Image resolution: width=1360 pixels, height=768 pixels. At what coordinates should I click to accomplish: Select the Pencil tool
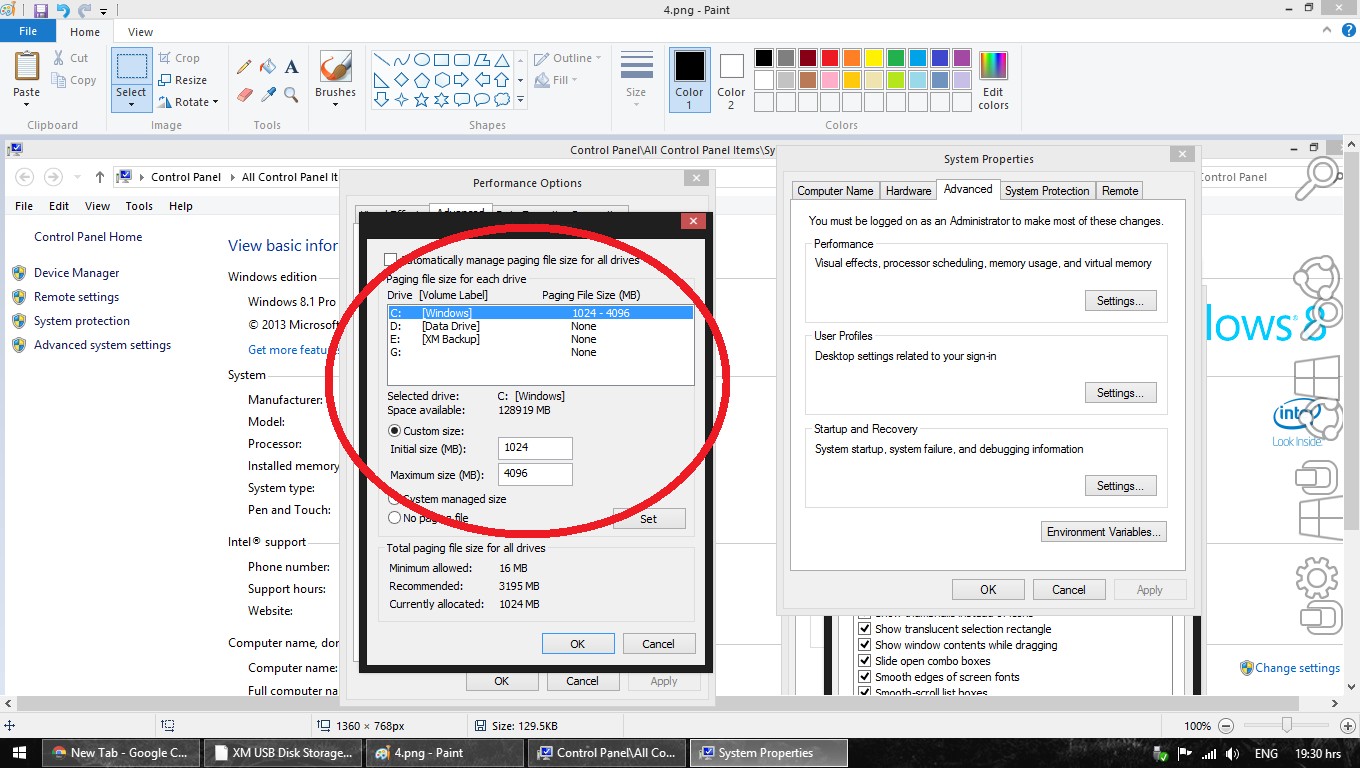(244, 67)
